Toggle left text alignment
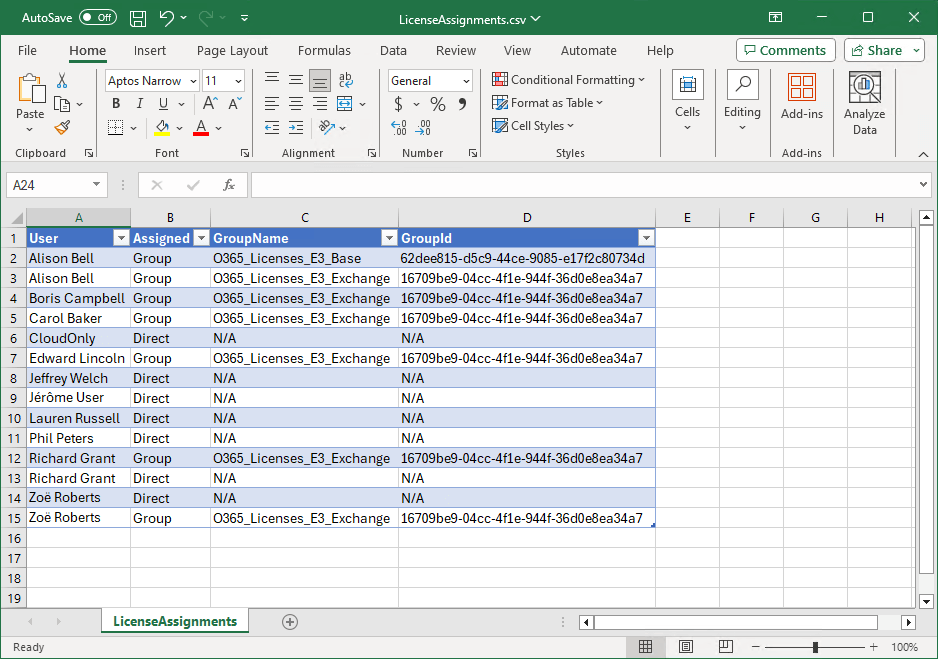 (272, 103)
